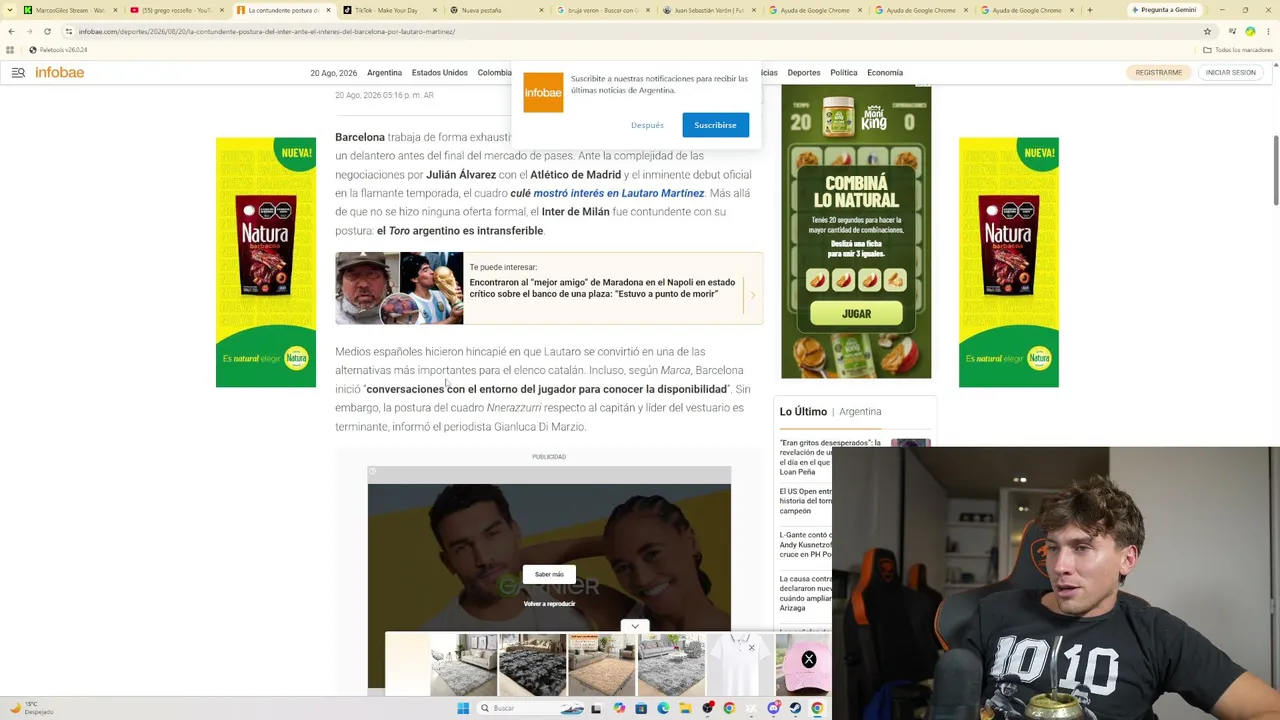Open the 'El US Open' latest news item
This screenshot has width=1280, height=720.
pyautogui.click(x=806, y=501)
